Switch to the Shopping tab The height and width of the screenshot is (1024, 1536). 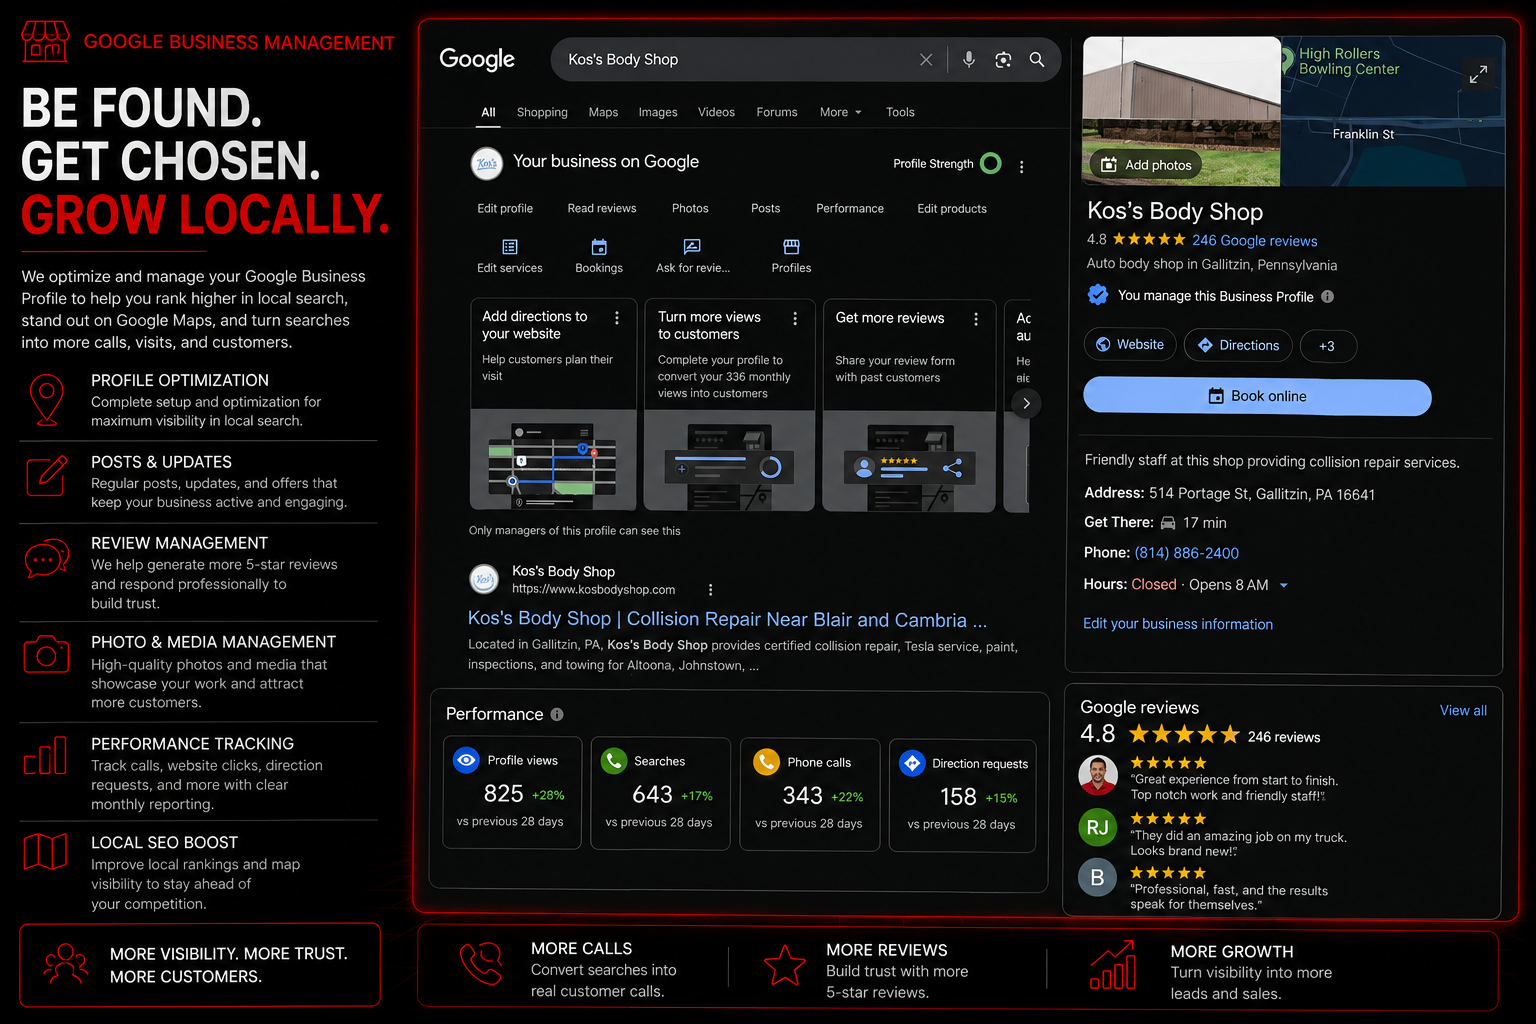(542, 112)
